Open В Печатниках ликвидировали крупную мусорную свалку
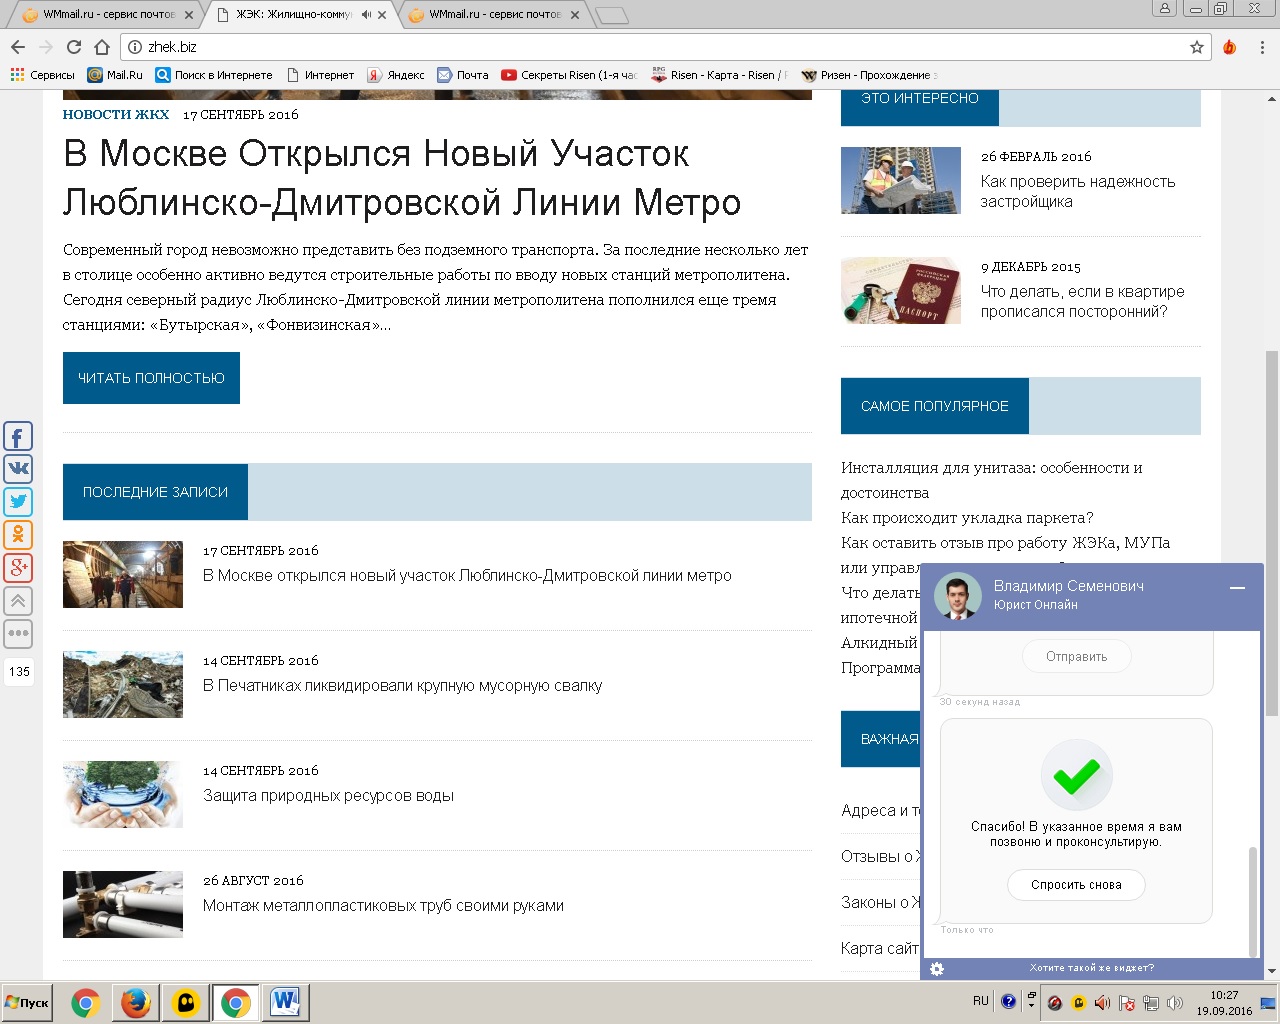1280x1024 pixels. tap(402, 686)
